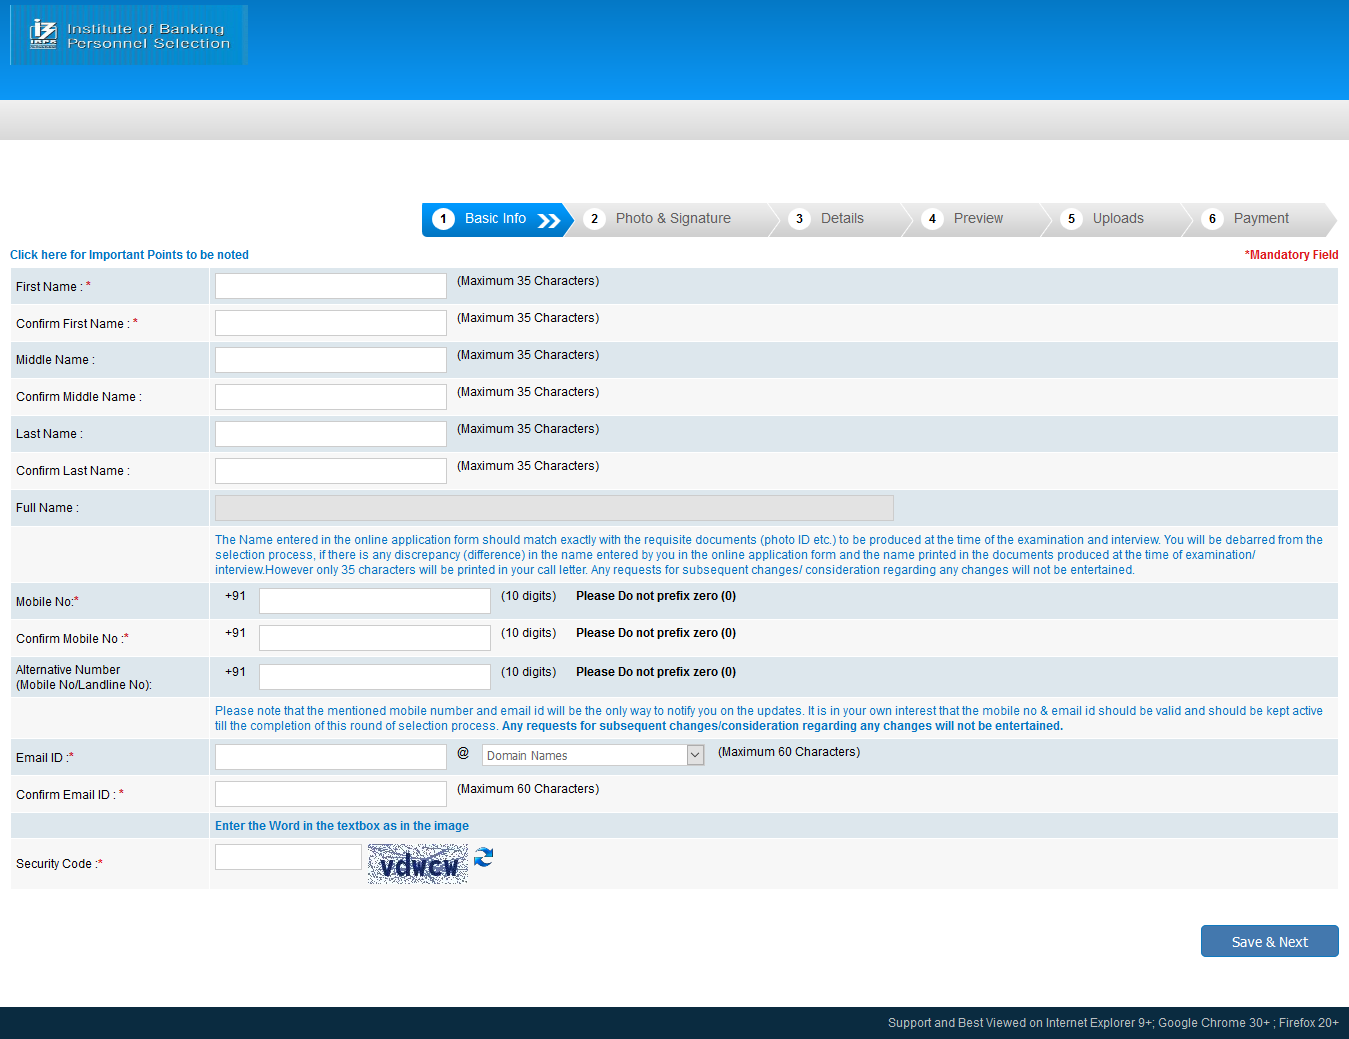
Task: Select the Basic Info step tab
Action: click(494, 218)
